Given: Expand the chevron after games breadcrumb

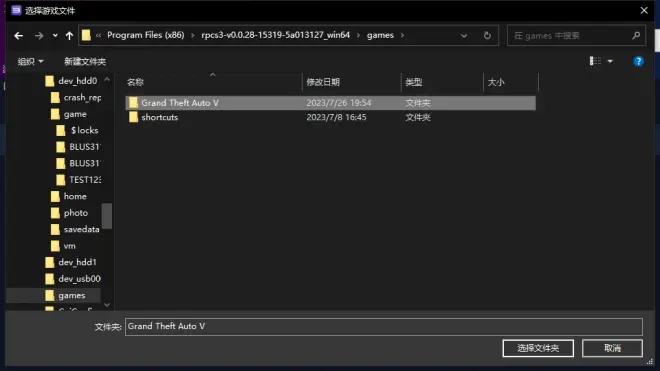Looking at the screenshot, I should coord(402,35).
